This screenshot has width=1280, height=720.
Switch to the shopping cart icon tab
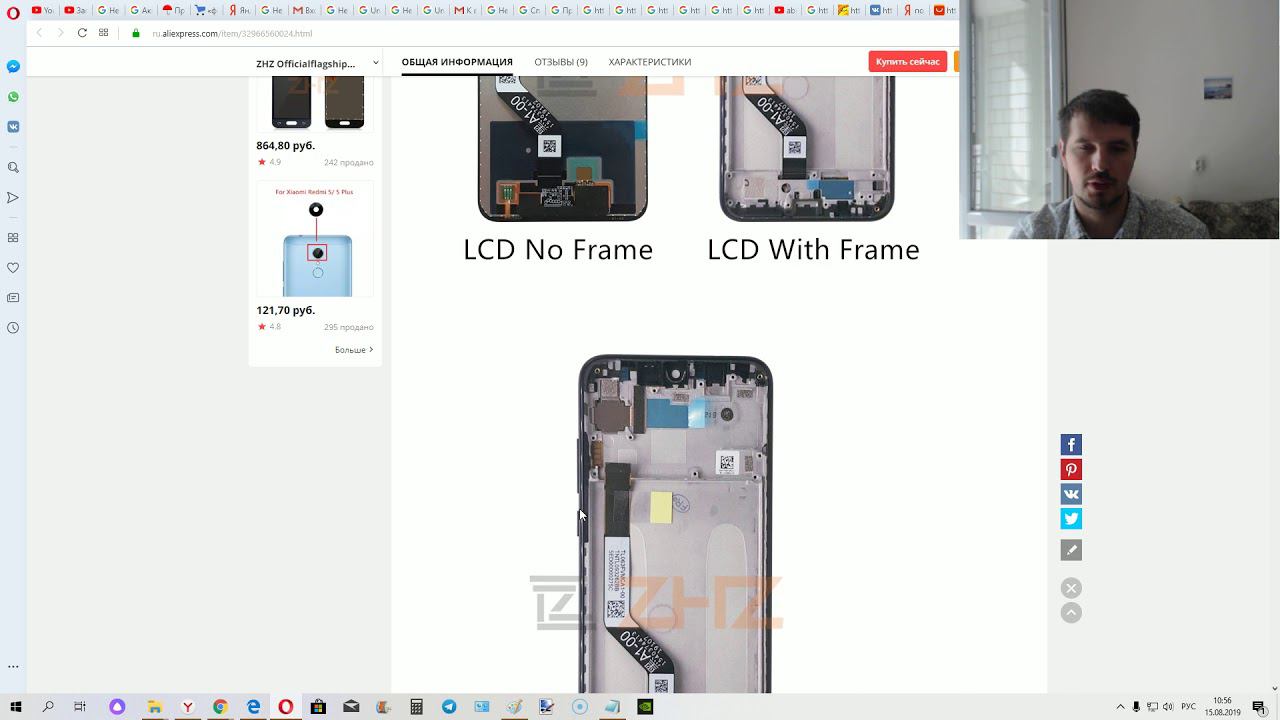pos(206,10)
